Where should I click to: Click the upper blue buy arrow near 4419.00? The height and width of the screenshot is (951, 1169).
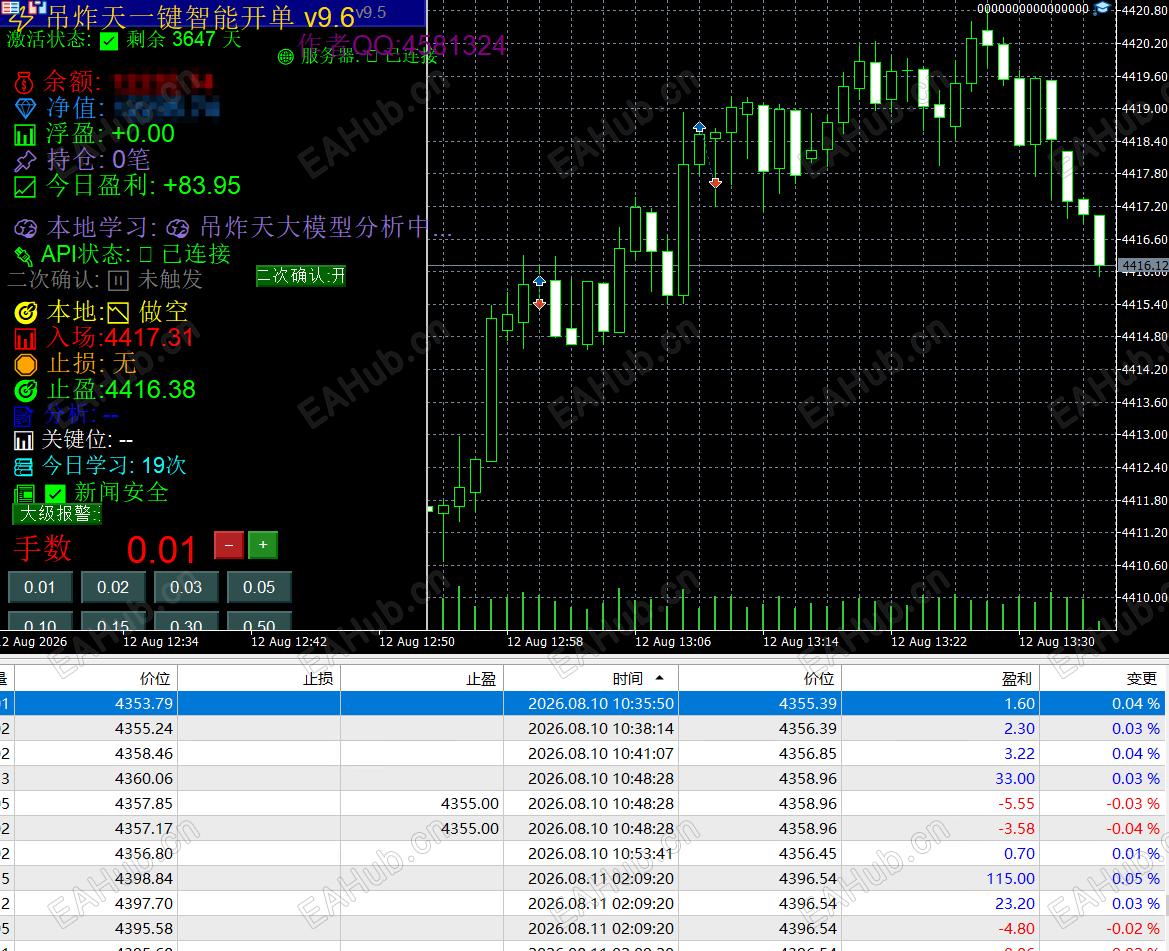point(699,127)
